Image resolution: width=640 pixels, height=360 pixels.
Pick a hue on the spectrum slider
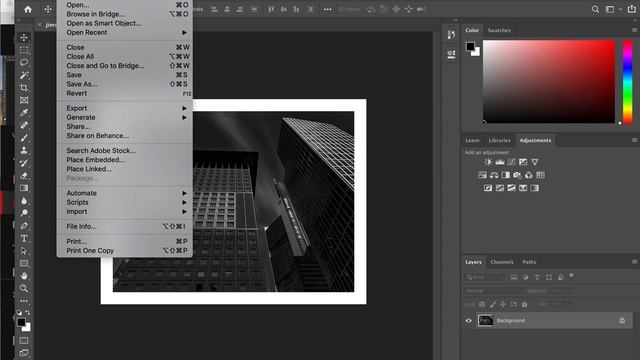pos(628,82)
